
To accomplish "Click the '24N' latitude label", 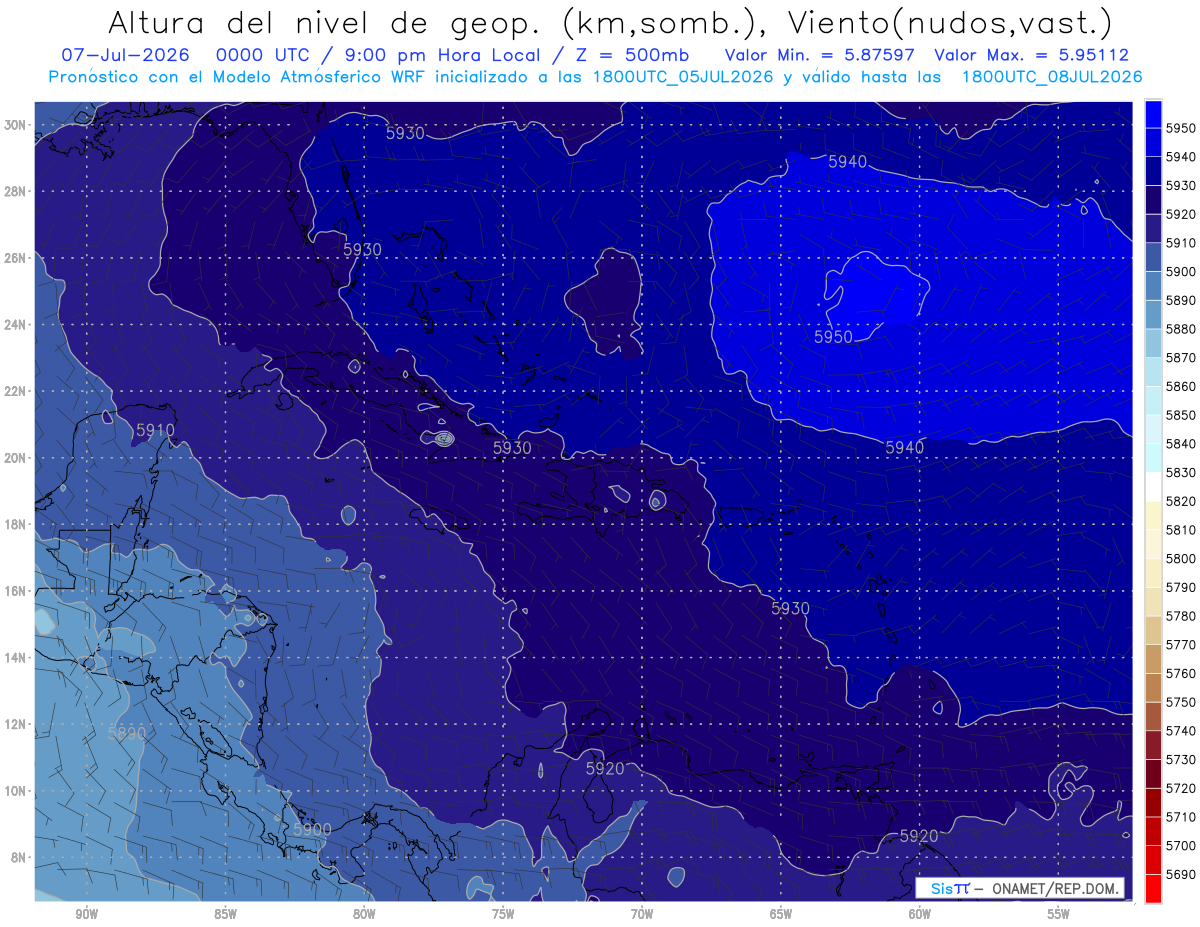I will point(16,325).
